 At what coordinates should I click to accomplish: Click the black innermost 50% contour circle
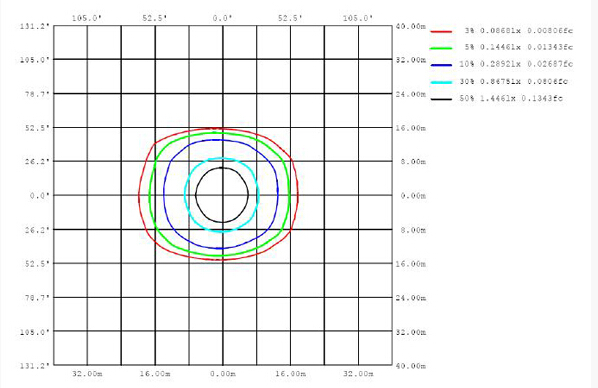248,195
